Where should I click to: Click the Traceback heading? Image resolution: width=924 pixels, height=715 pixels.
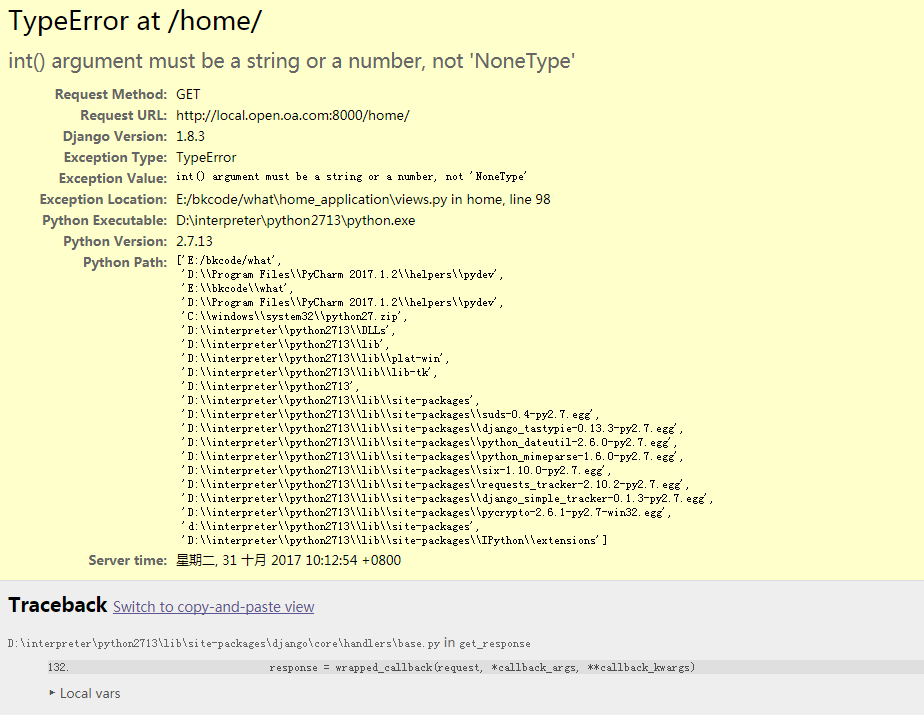tap(57, 605)
